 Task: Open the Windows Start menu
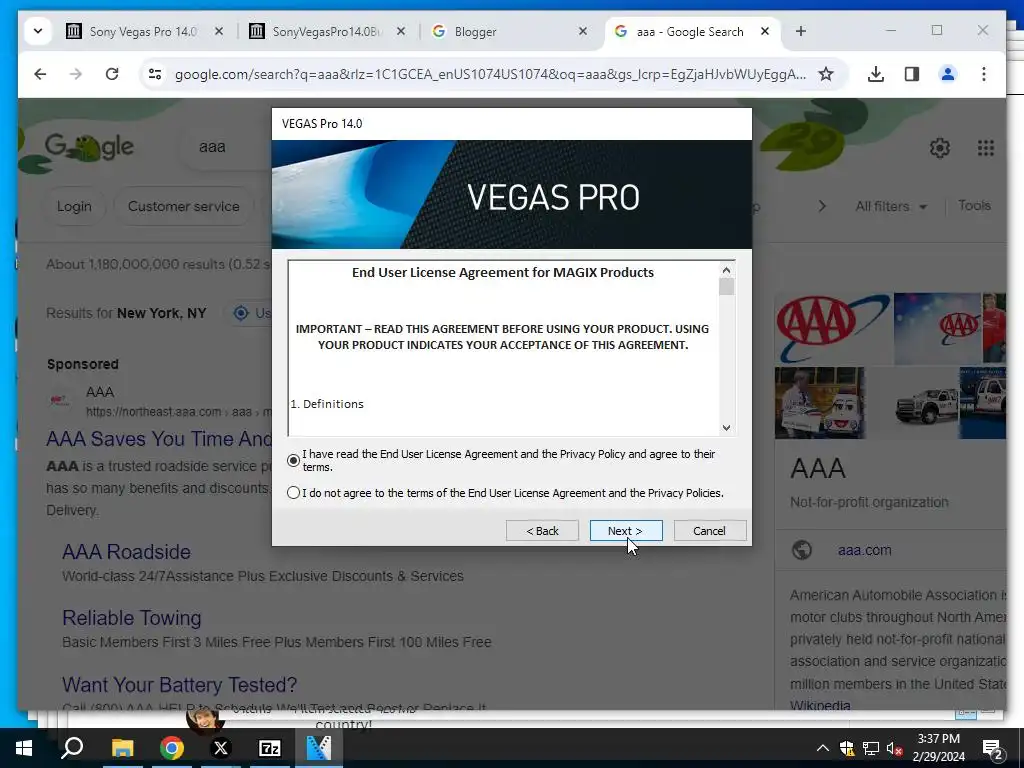pyautogui.click(x=24, y=748)
